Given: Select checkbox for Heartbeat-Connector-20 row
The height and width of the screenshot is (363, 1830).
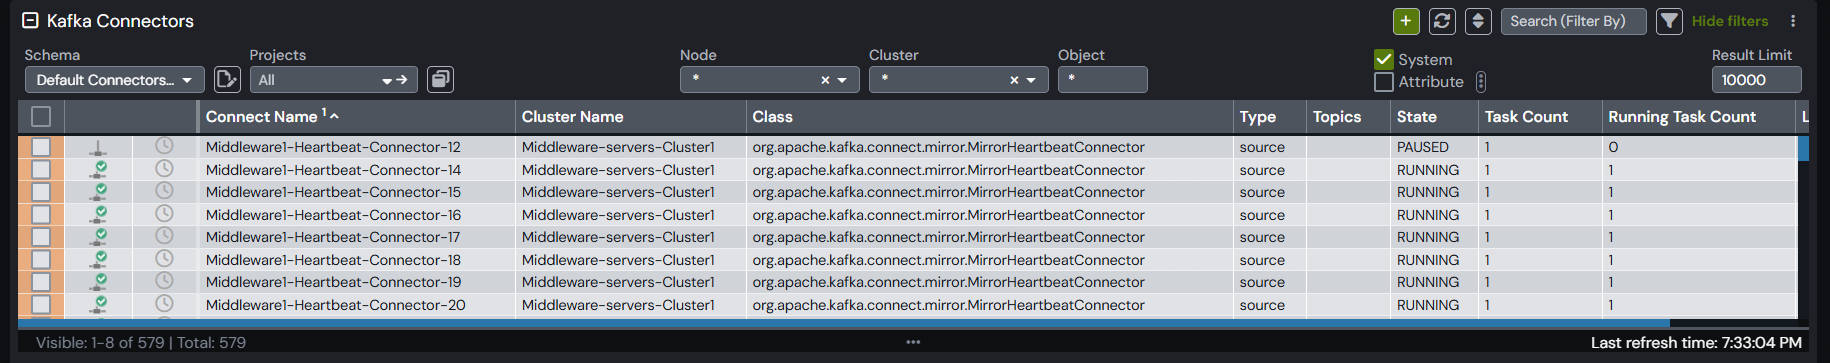Looking at the screenshot, I should coord(41,305).
